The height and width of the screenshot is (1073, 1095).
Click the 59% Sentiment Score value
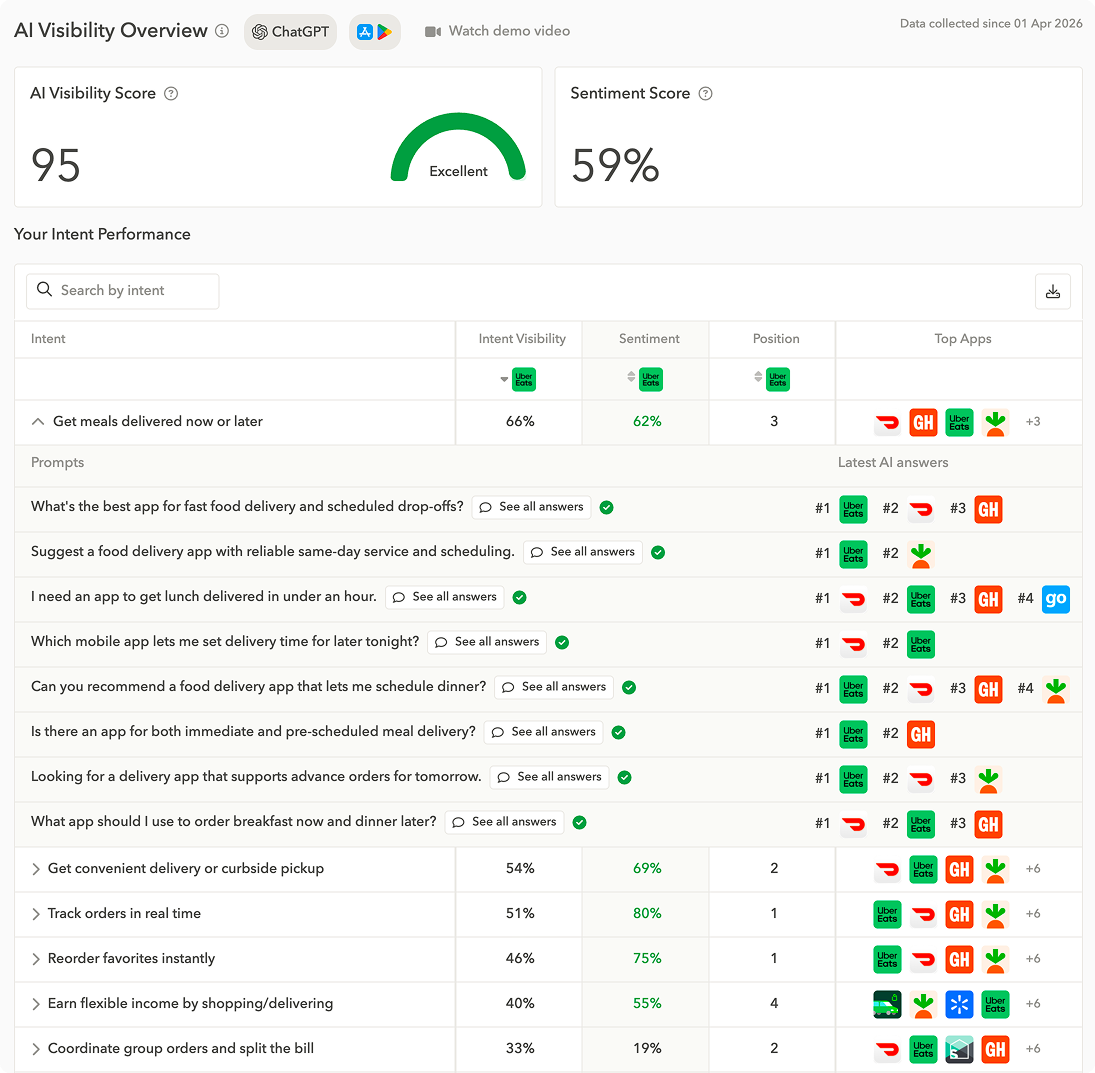615,166
